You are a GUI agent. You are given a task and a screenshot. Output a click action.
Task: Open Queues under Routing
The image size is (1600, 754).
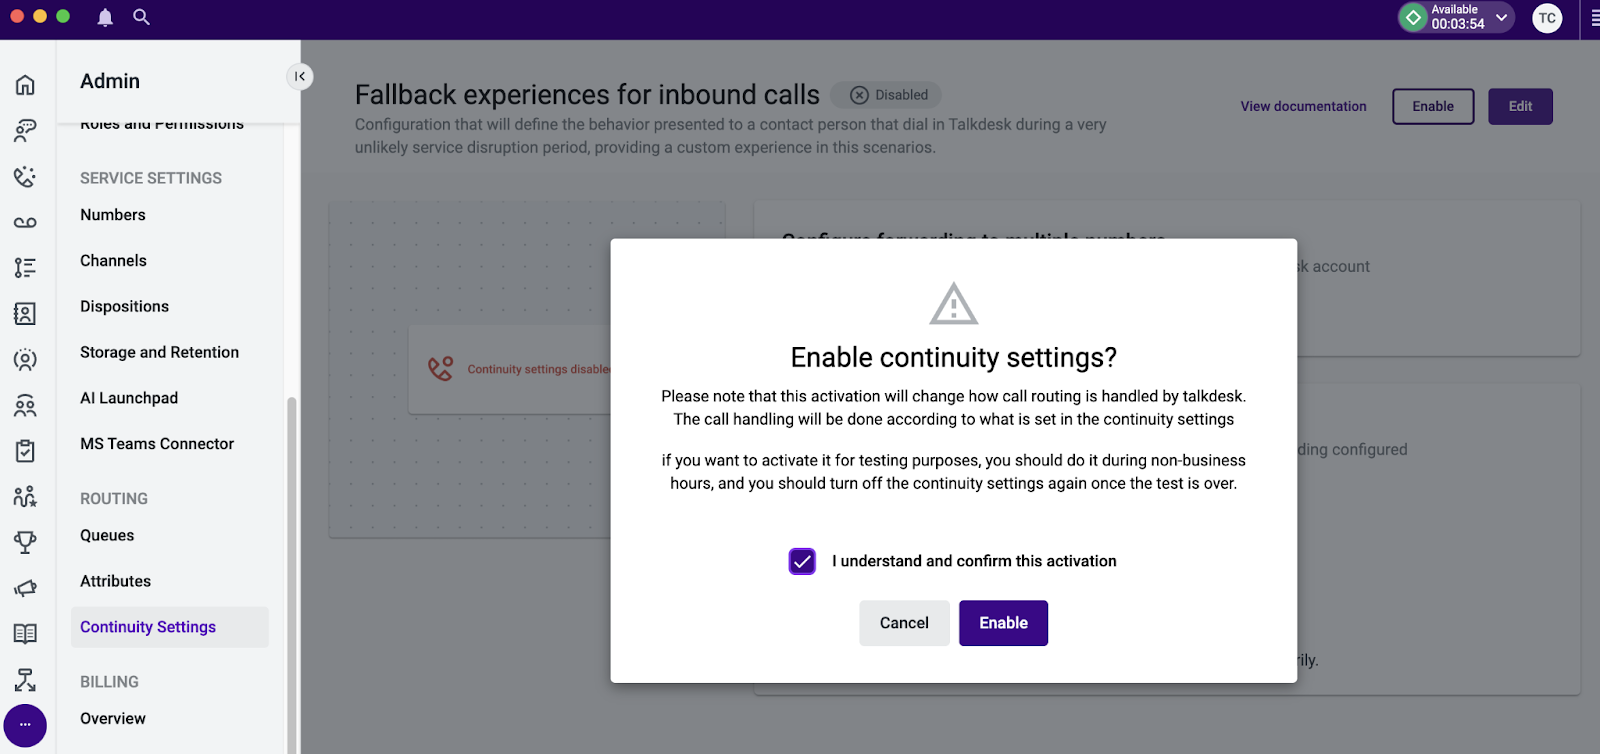coord(107,536)
